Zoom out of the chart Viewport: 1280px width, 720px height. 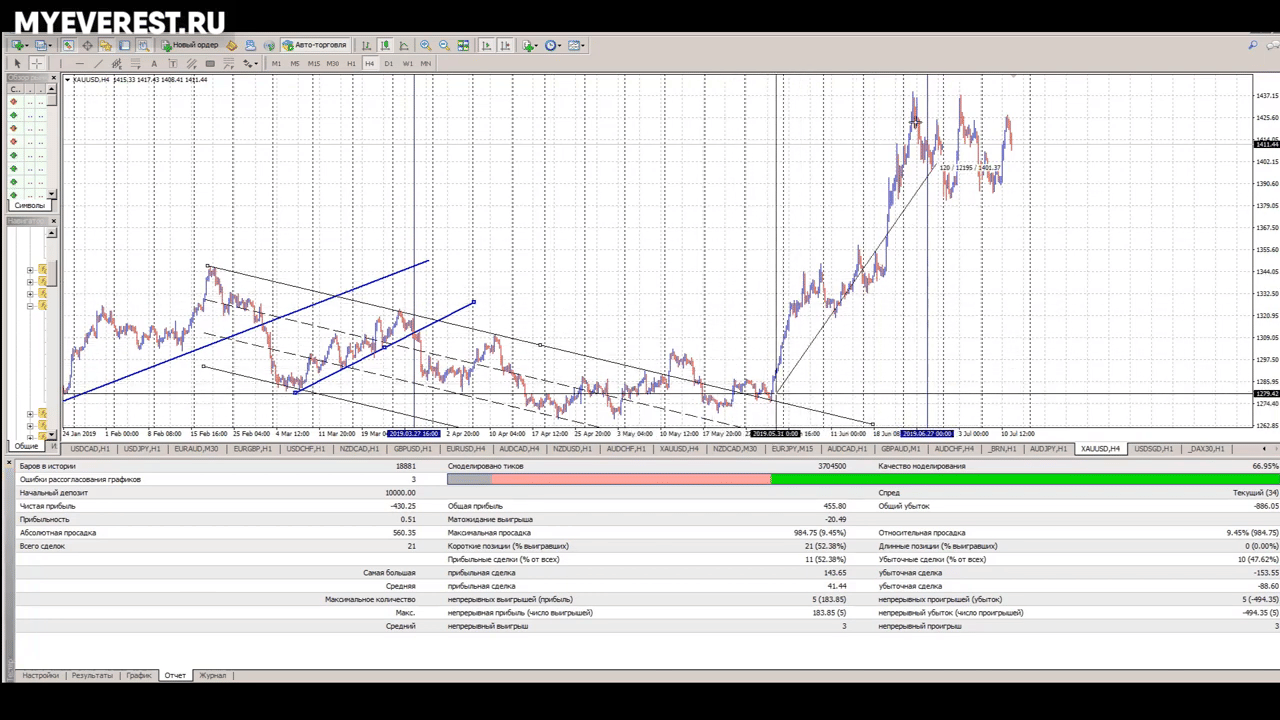(444, 45)
